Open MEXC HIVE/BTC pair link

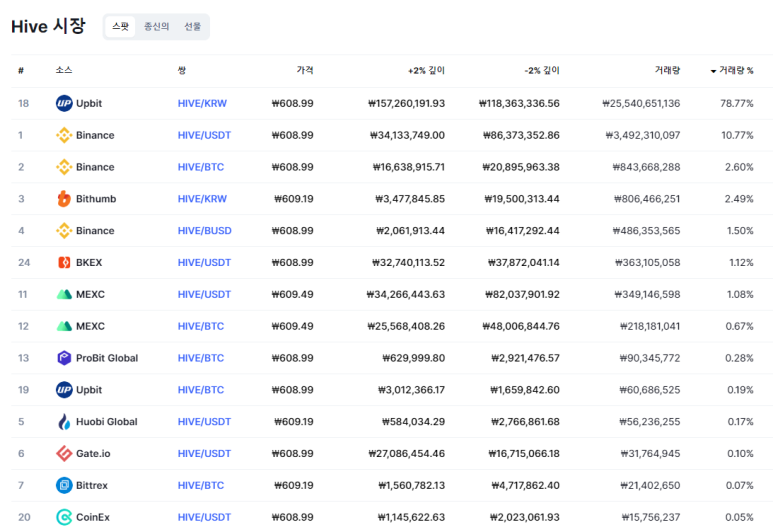tap(201, 326)
